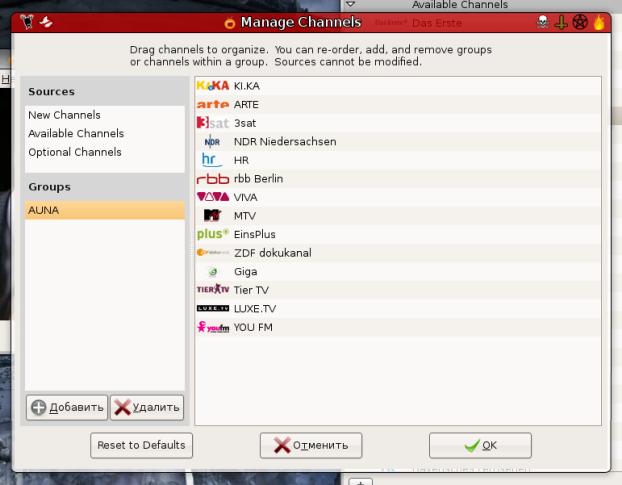Image resolution: width=622 pixels, height=485 pixels.
Task: Click the orange app icon beside Manage Channels
Action: 229,23
